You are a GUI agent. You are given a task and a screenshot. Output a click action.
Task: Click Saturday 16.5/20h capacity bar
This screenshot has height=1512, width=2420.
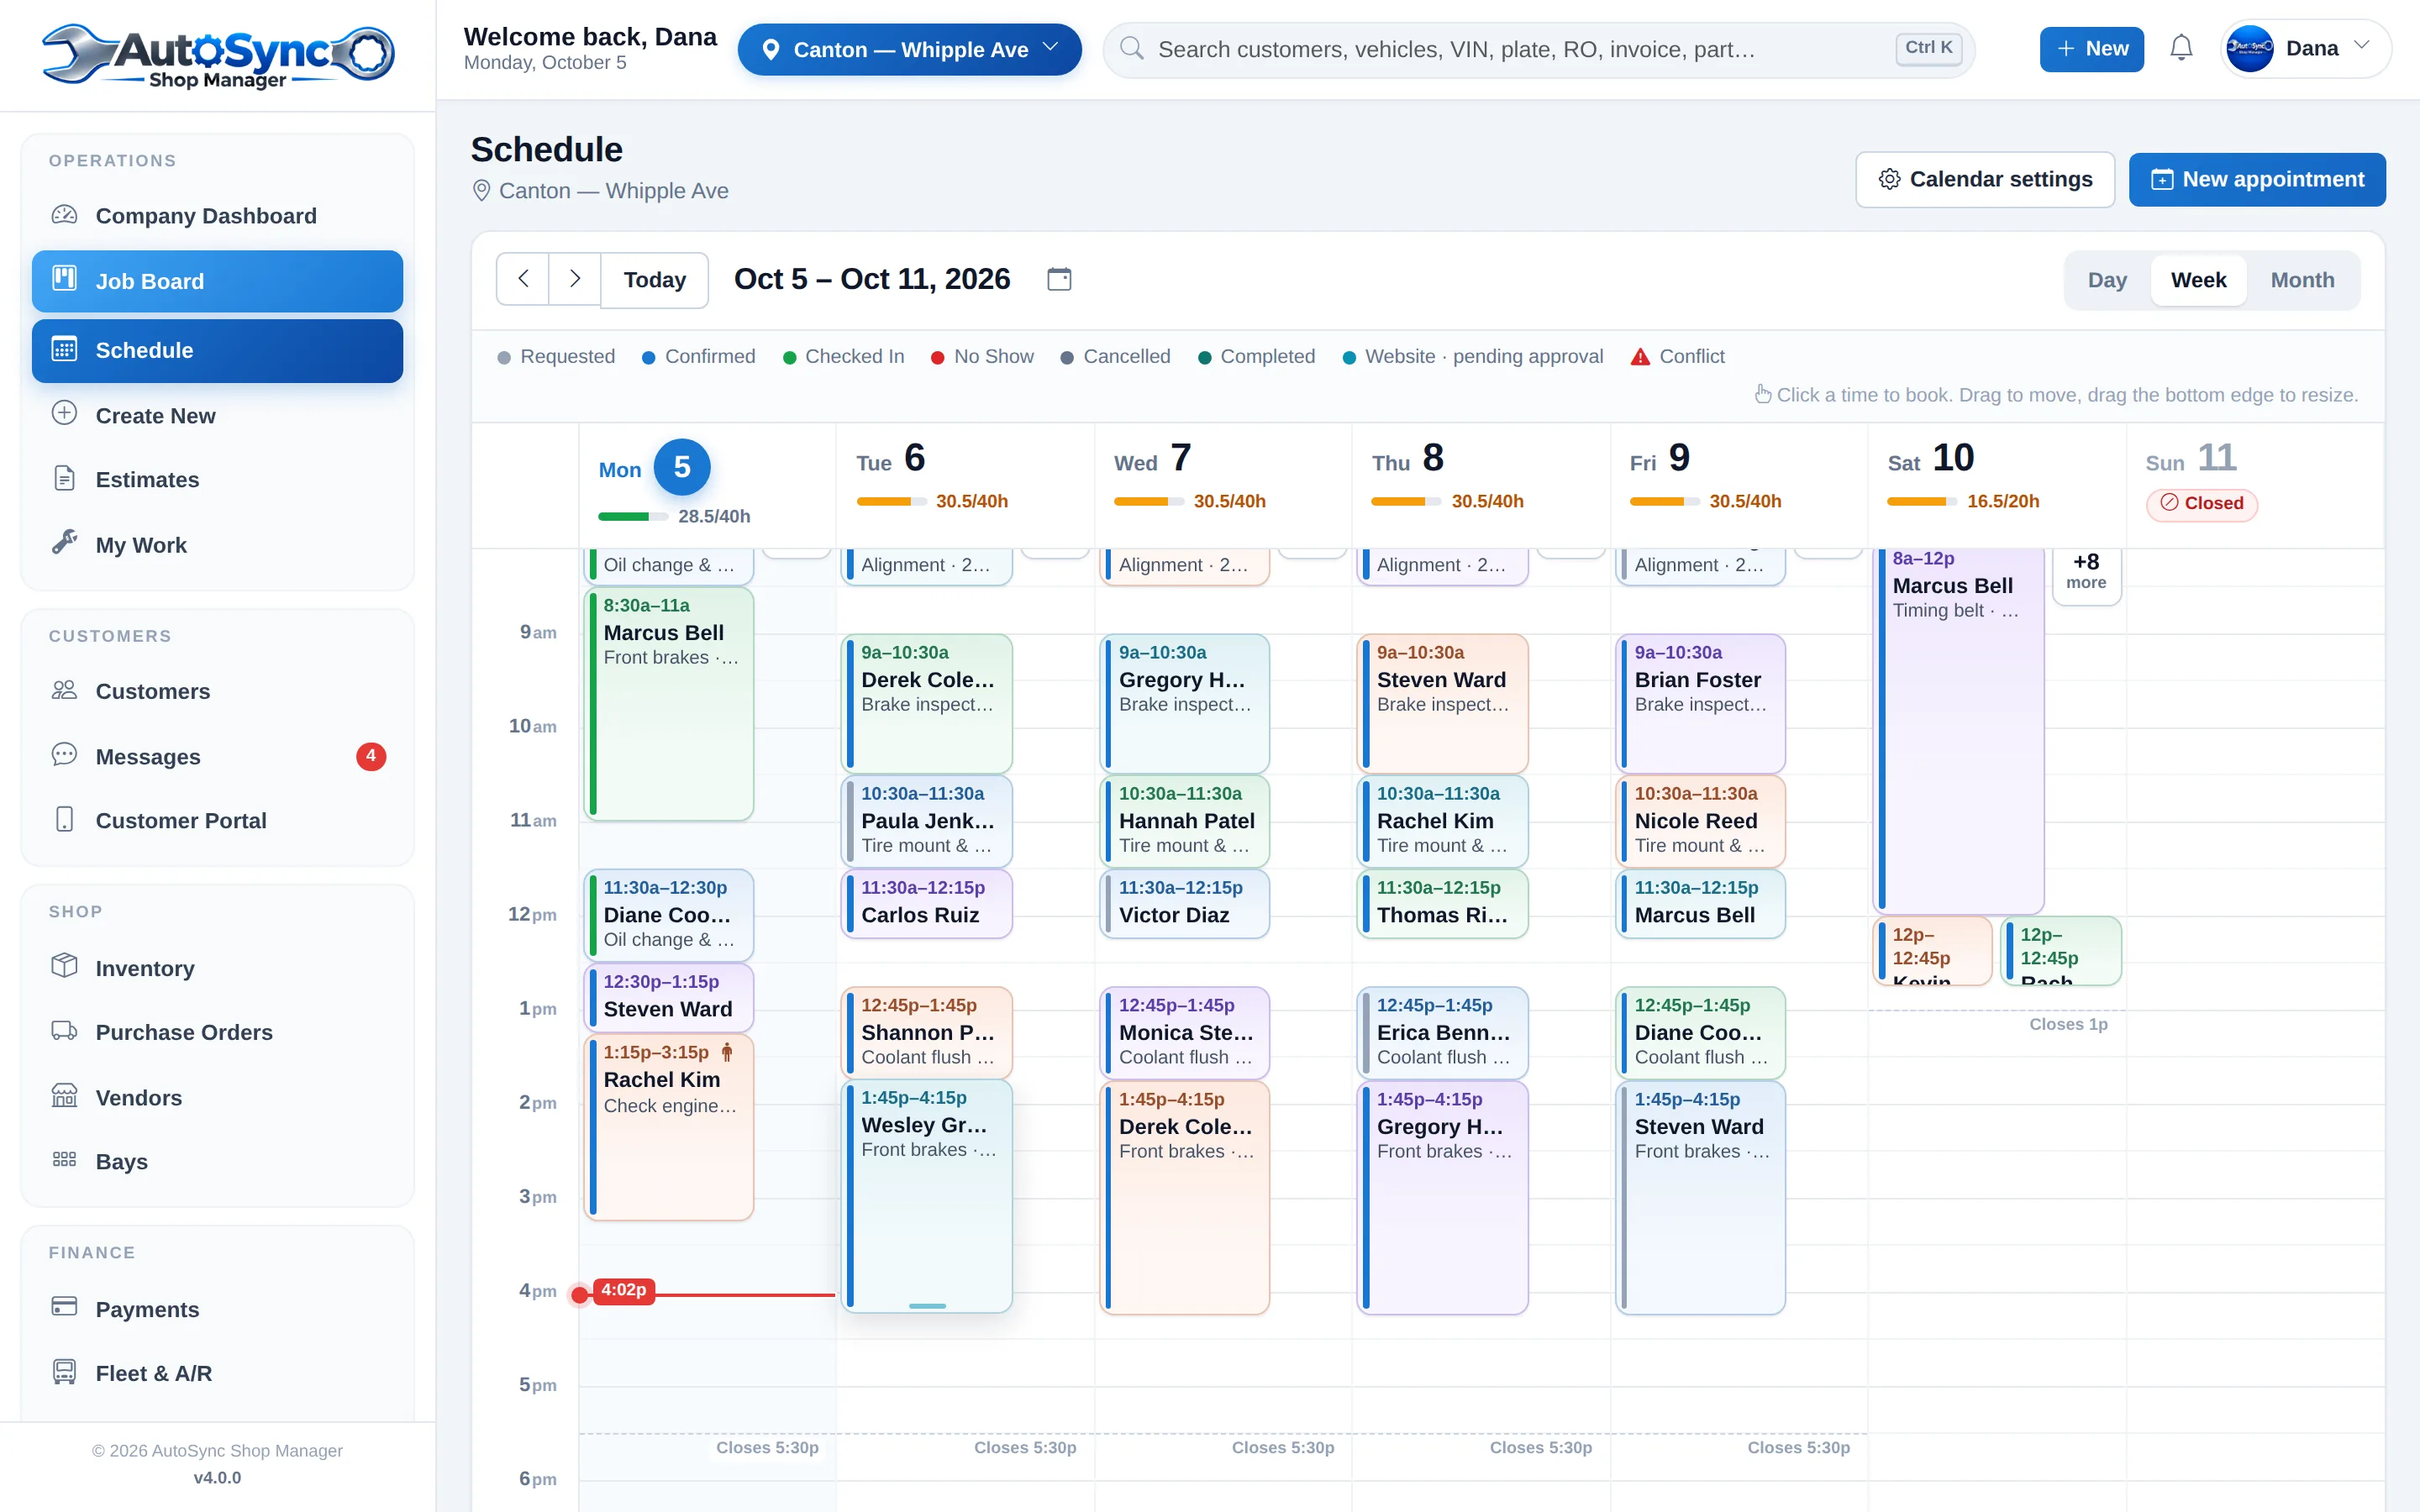(x=1922, y=501)
